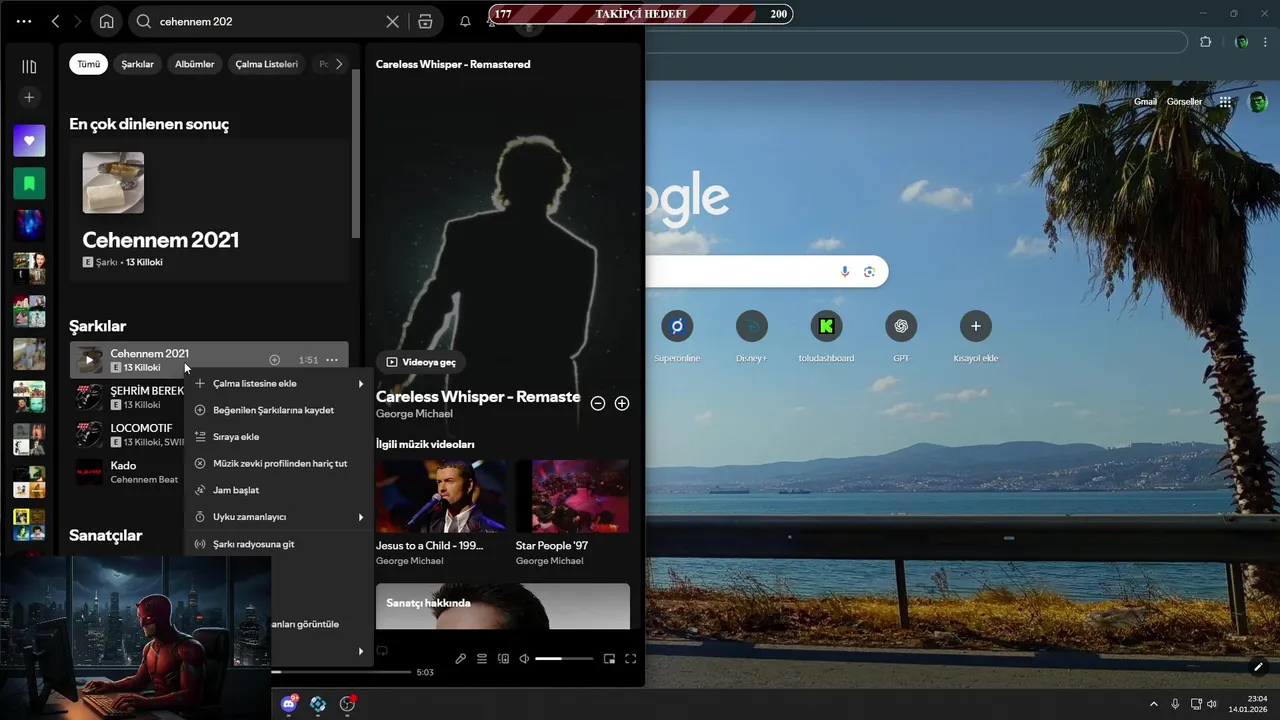Enter full screen with expand icon

631,659
